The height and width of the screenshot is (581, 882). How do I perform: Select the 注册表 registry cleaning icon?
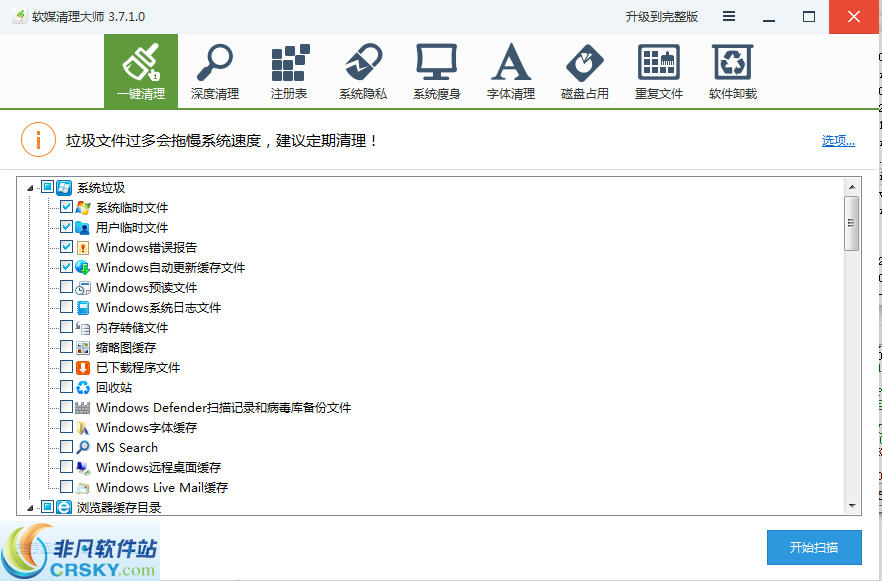(x=289, y=70)
